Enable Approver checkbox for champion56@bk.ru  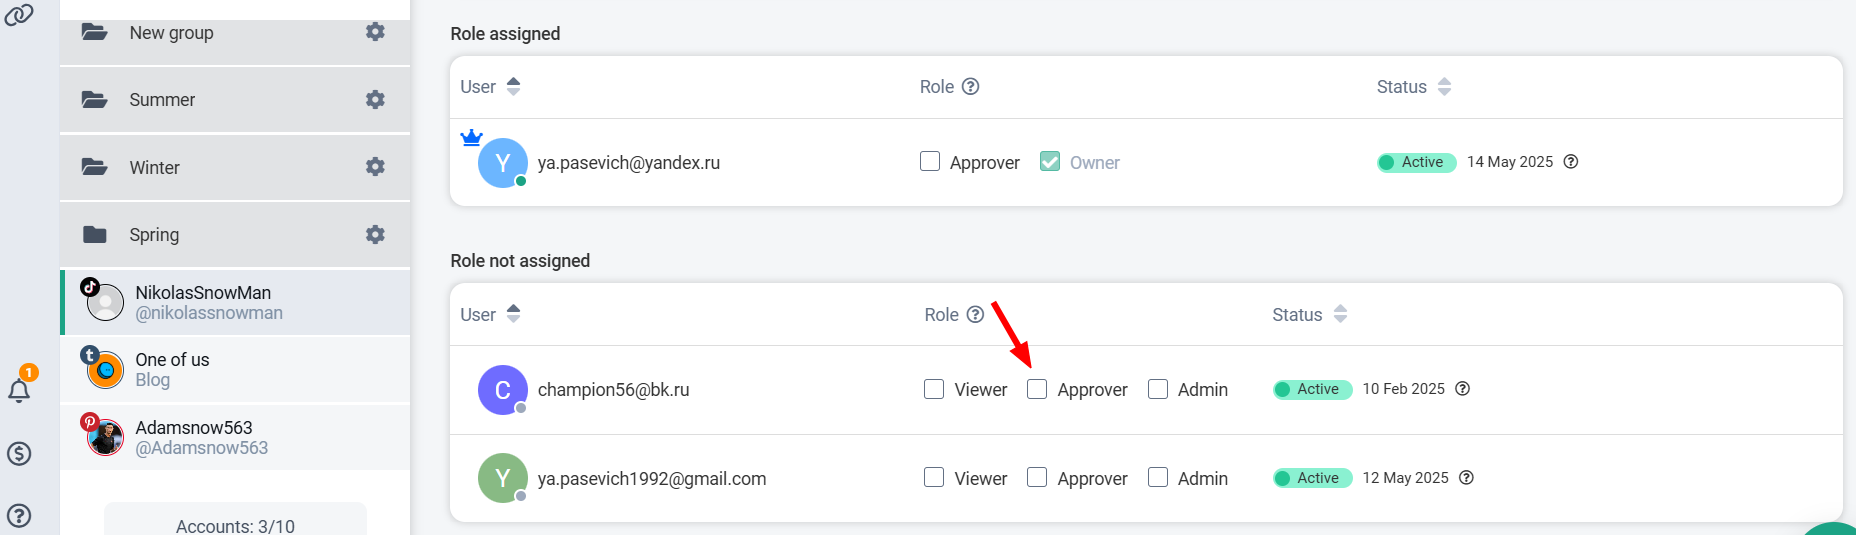point(1037,389)
